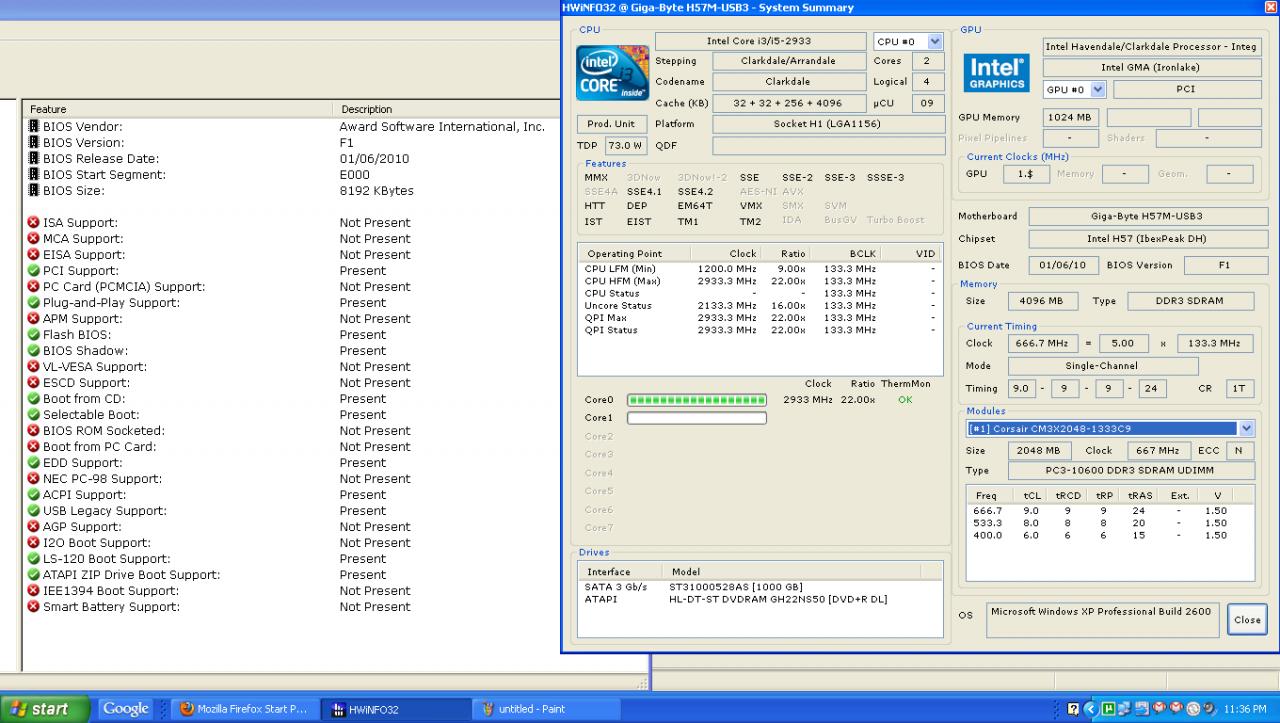The image size is (1280, 723).
Task: Click the Windows XP Professional OS field
Action: (1102, 620)
